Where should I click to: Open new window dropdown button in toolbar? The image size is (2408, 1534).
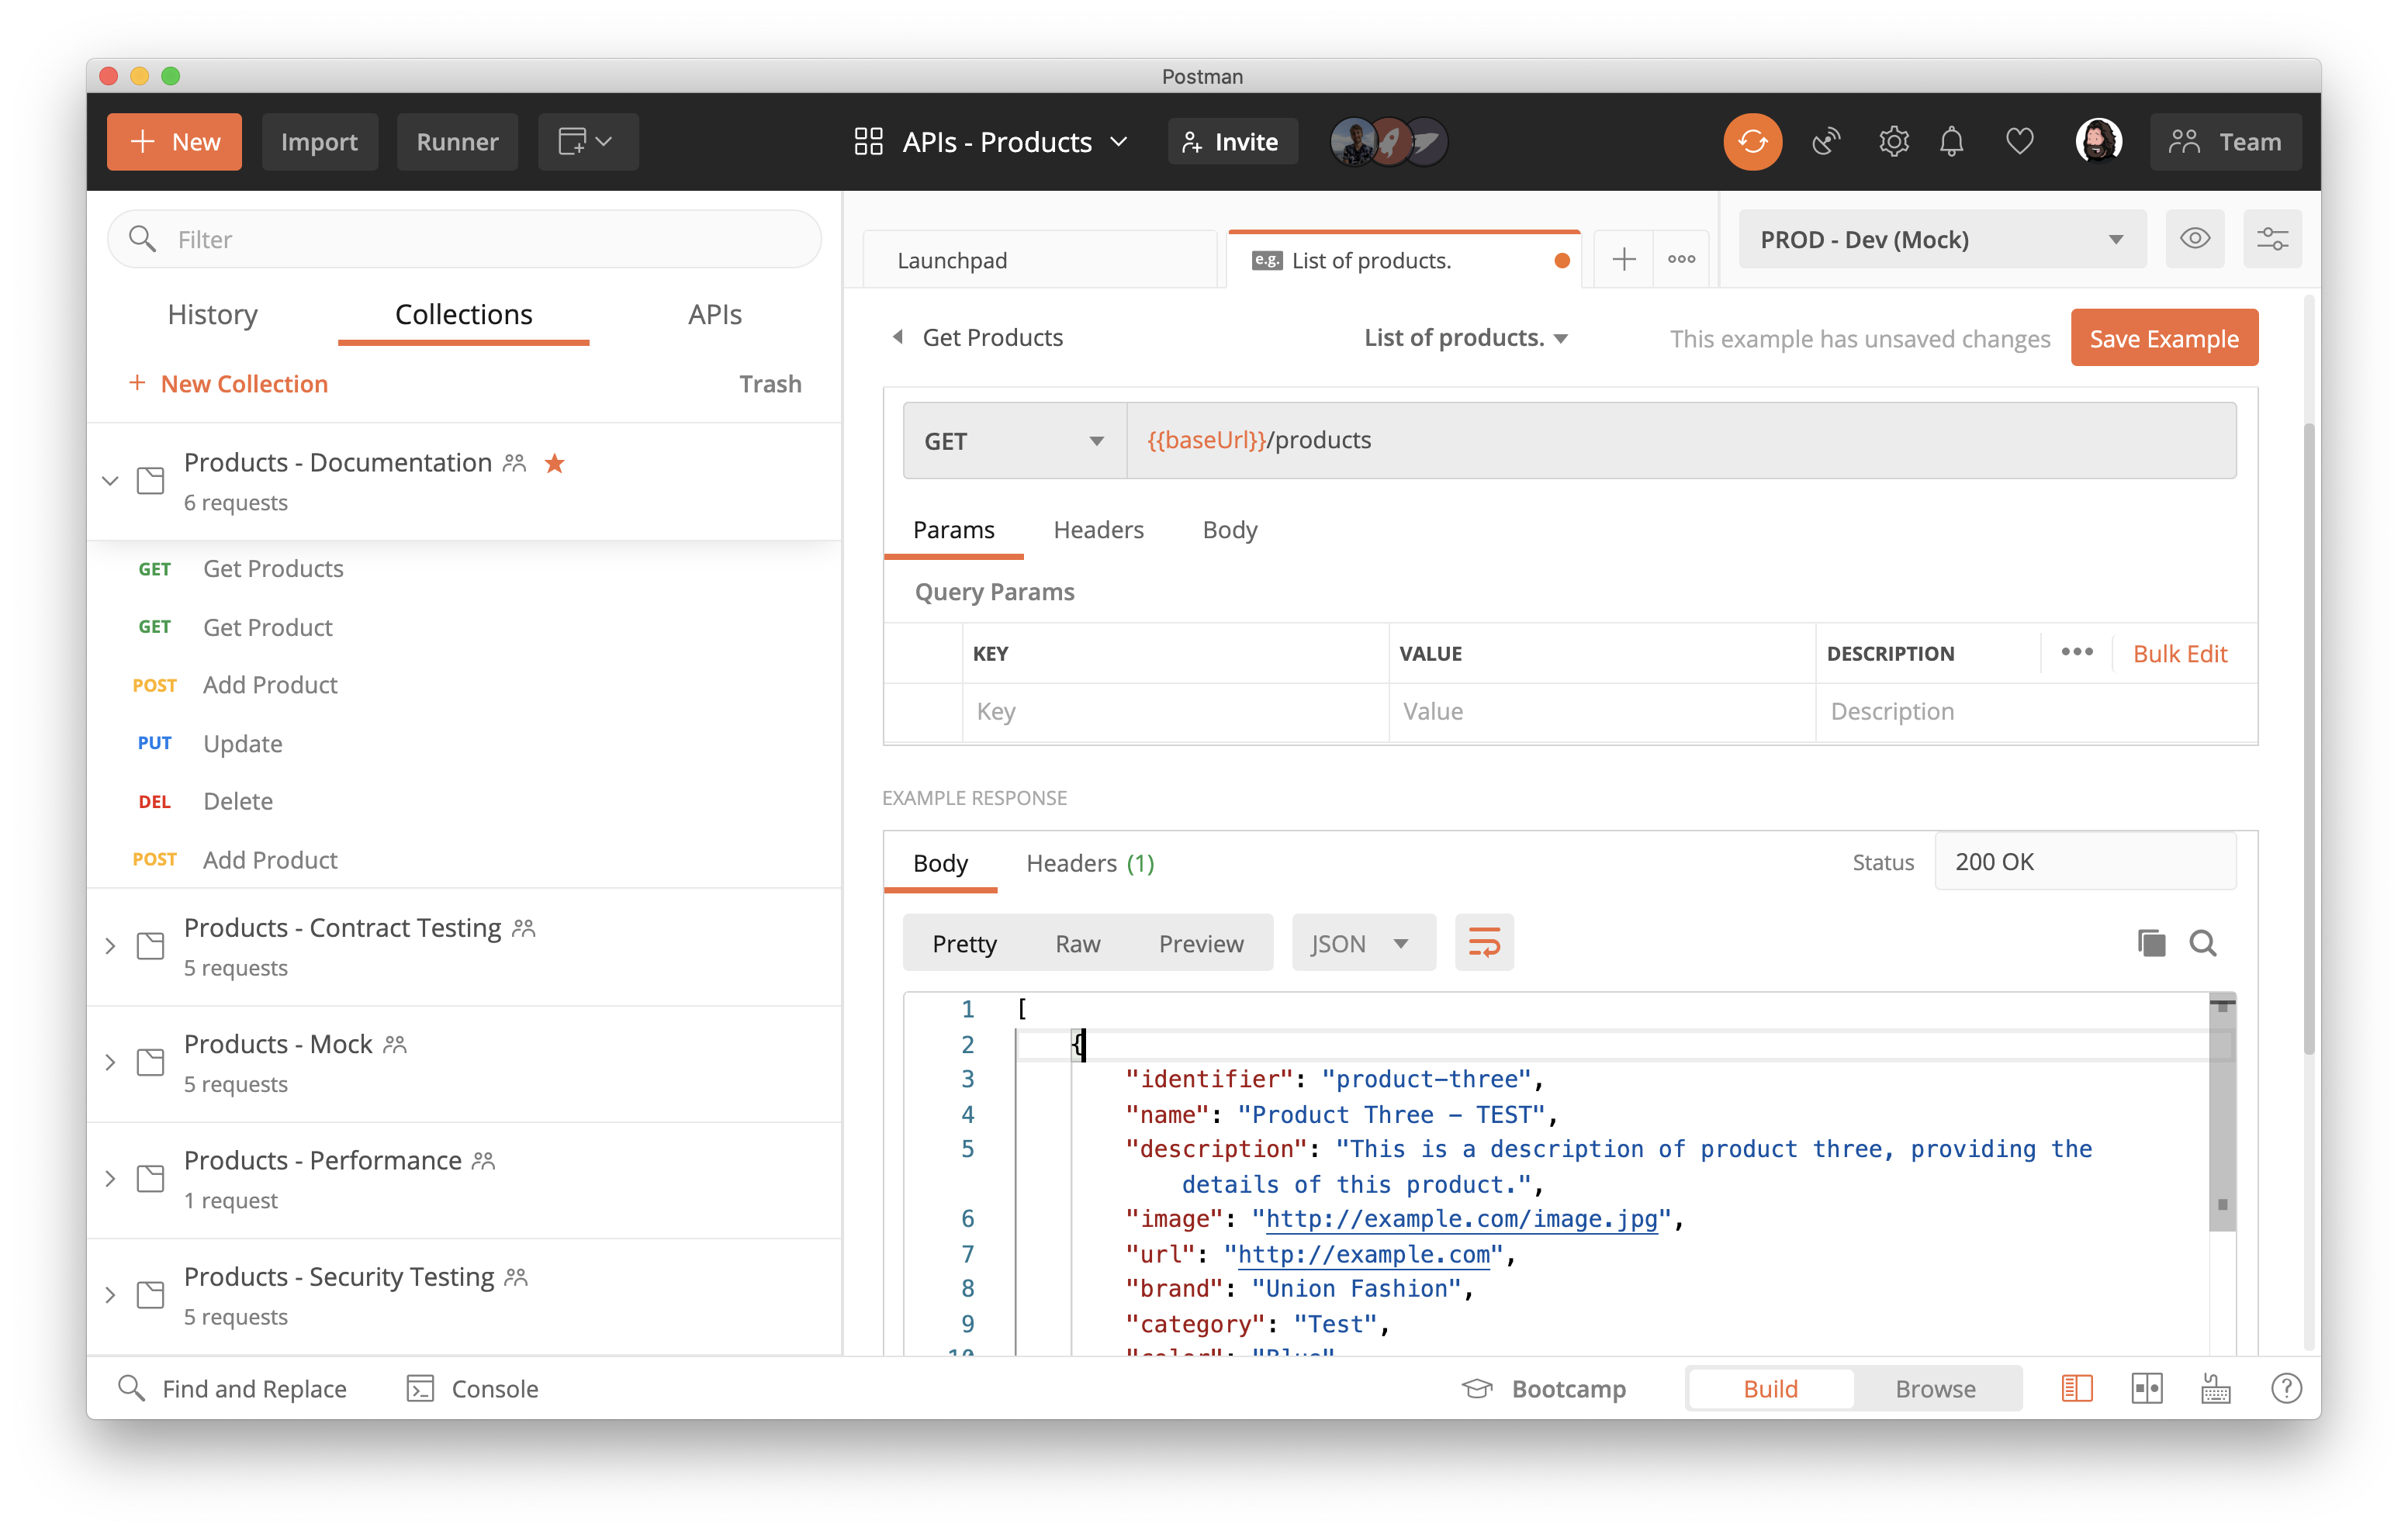coord(588,141)
